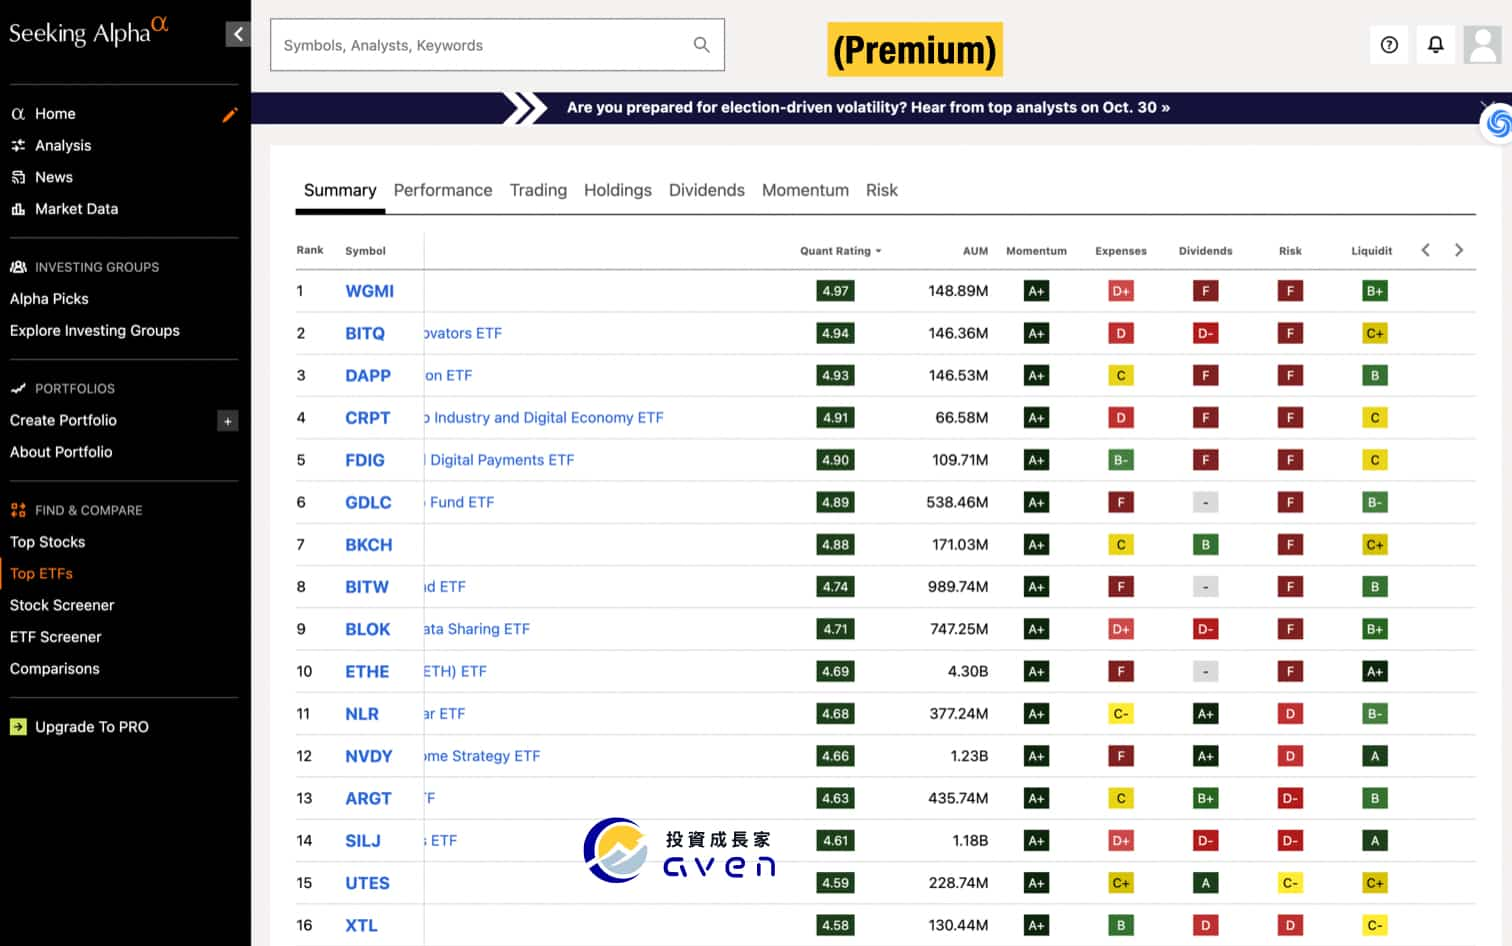Viewport: 1512px width, 946px height.
Task: Click the Home alpha icon
Action: point(18,114)
